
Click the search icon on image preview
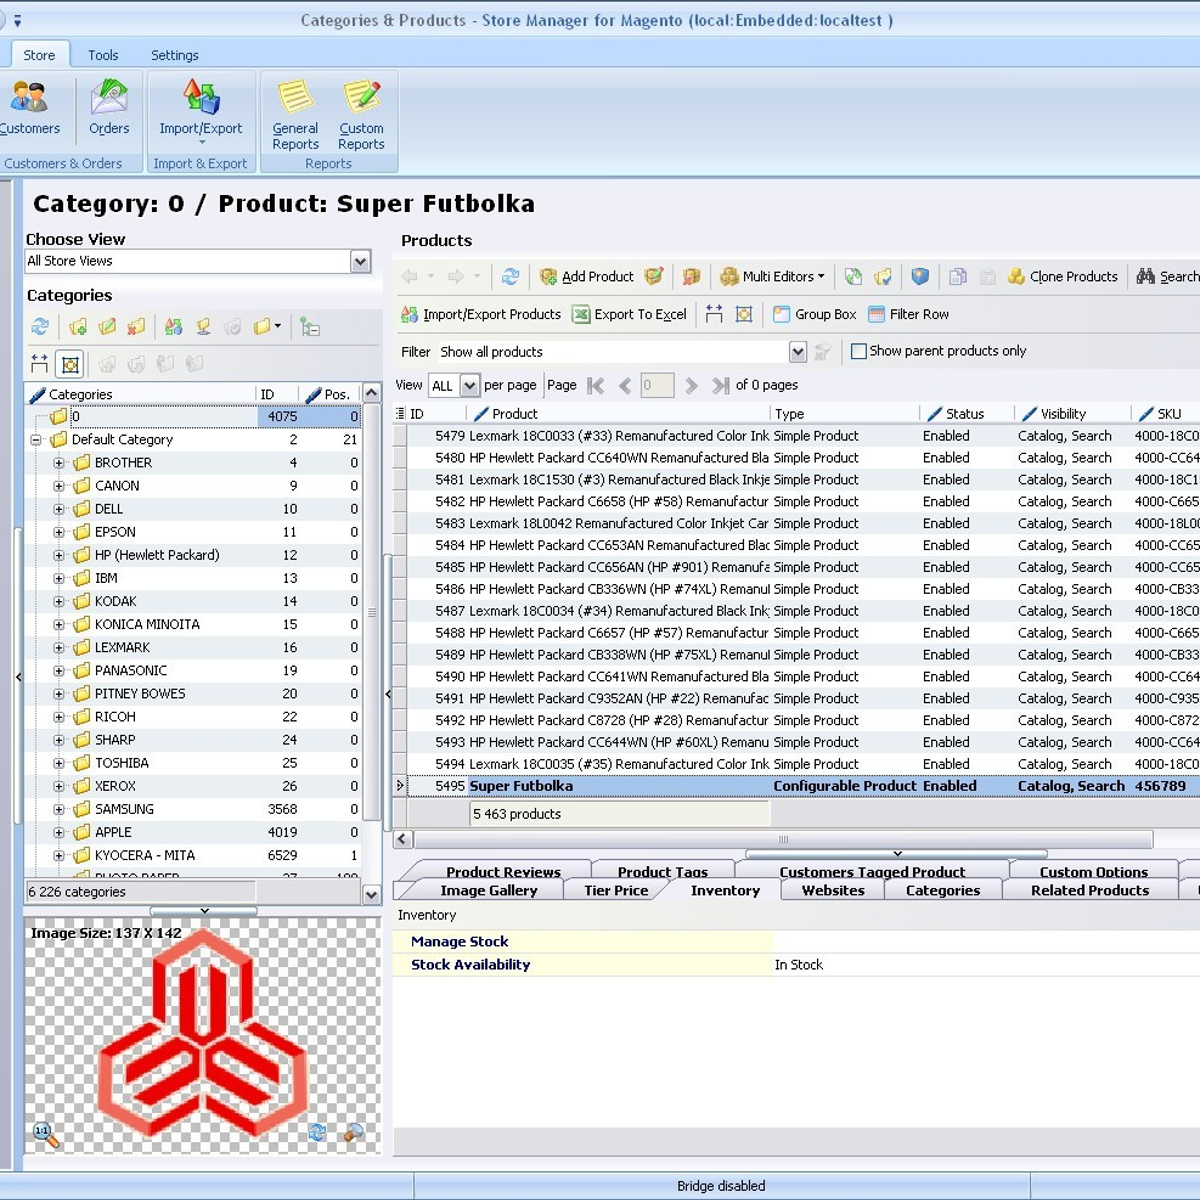pos(353,1133)
